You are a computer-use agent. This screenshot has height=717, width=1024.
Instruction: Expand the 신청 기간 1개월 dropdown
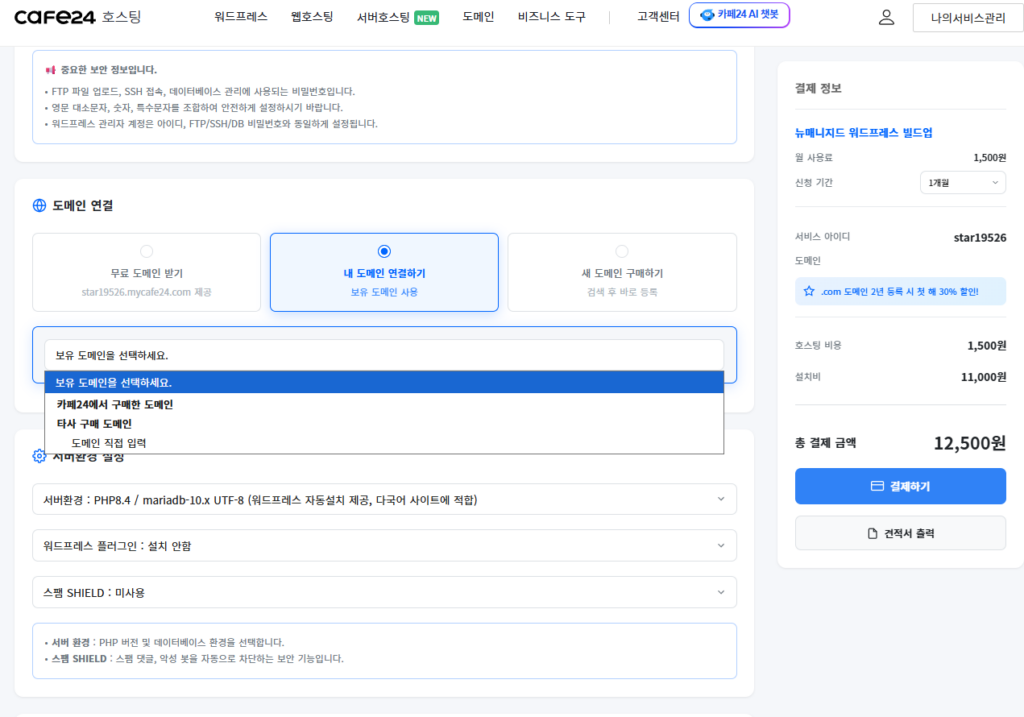(963, 182)
